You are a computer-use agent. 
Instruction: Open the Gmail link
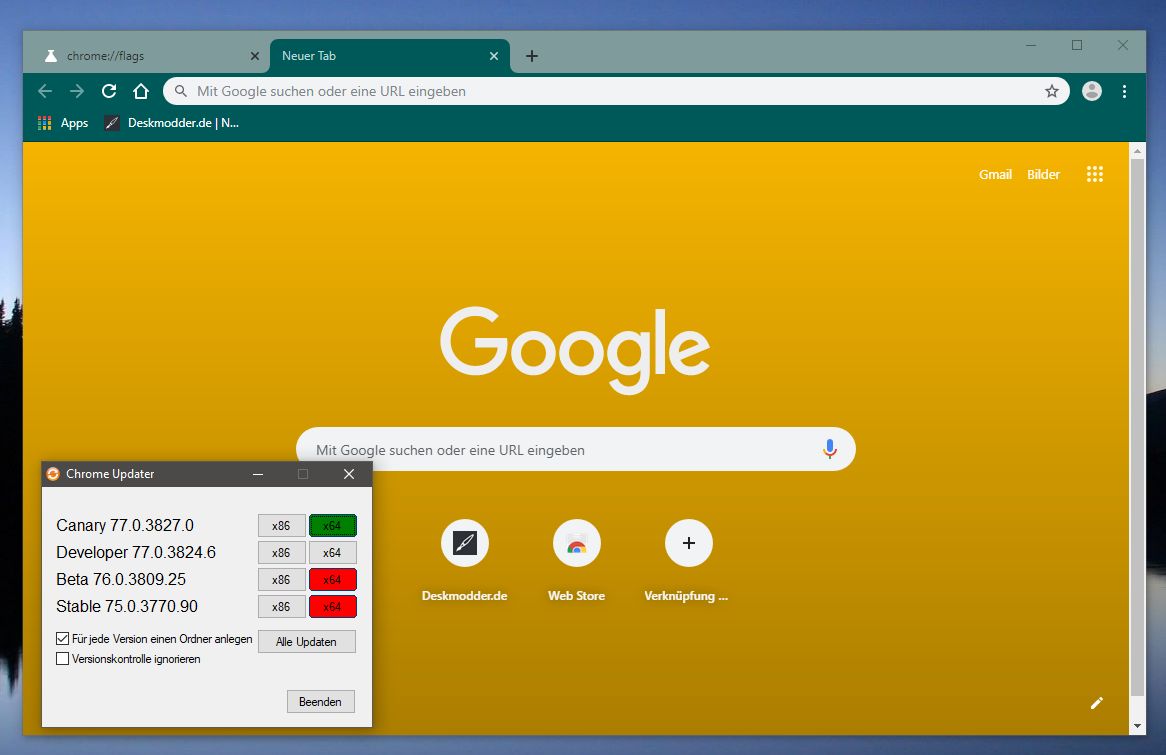995,174
